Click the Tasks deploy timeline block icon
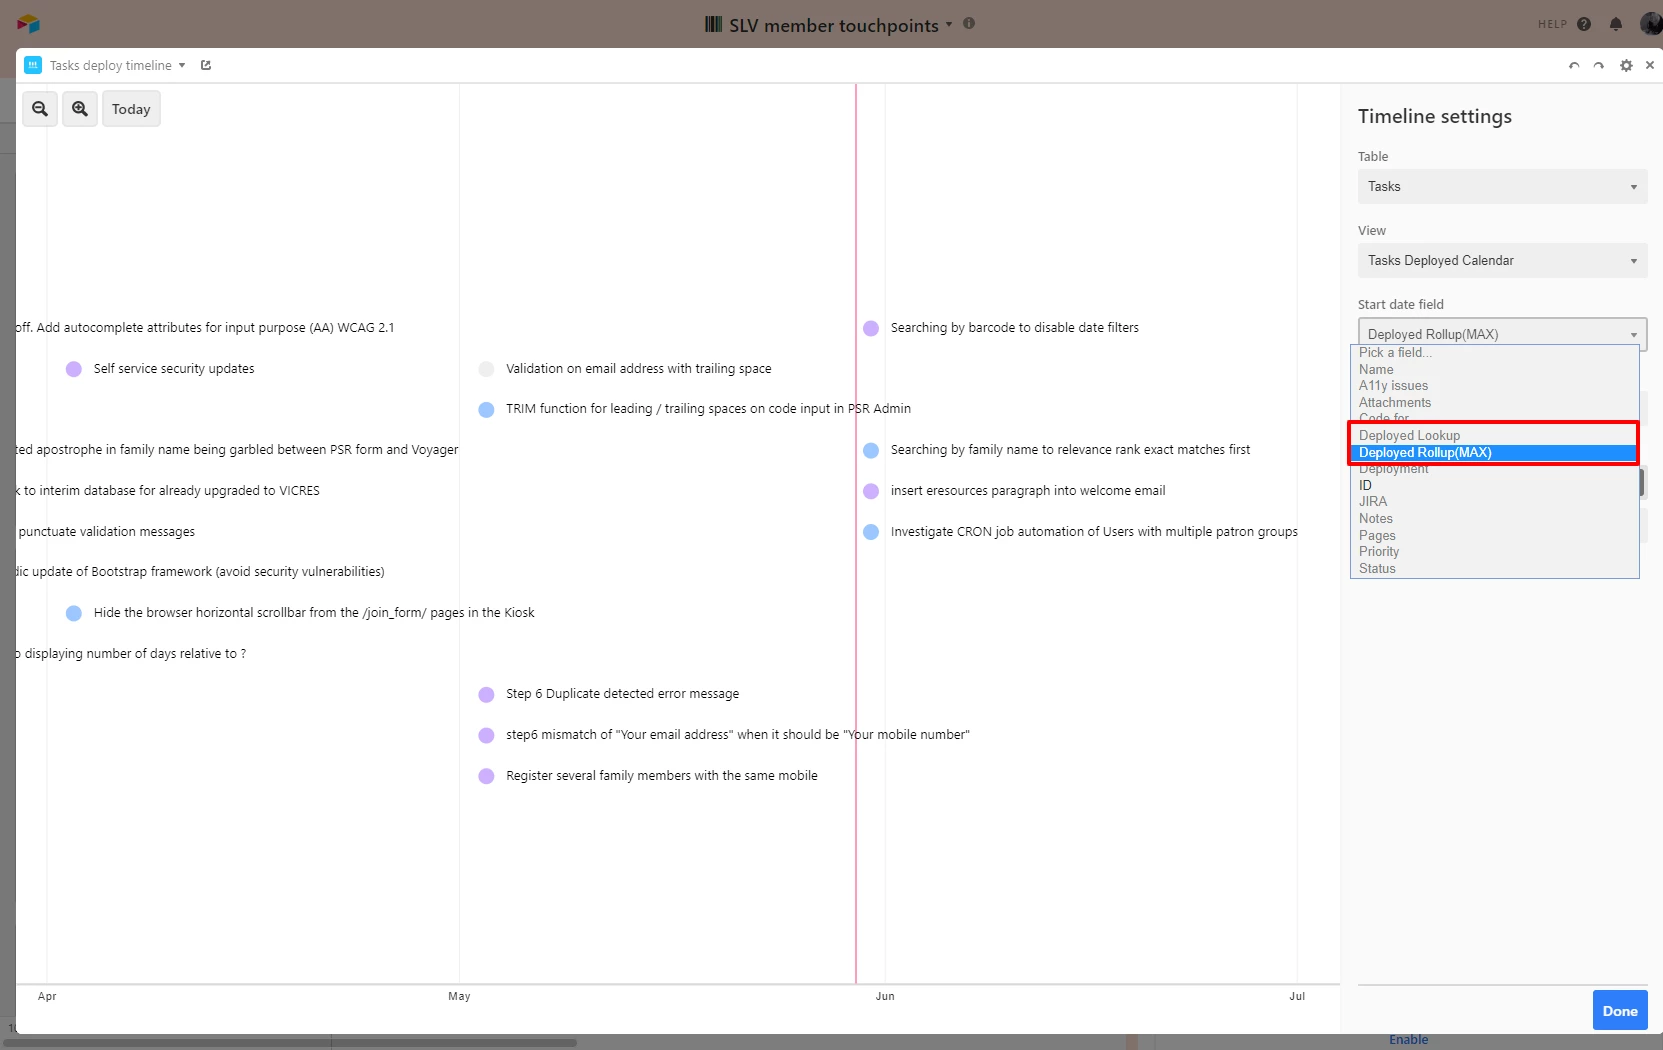This screenshot has width=1663, height=1050. tap(33, 65)
